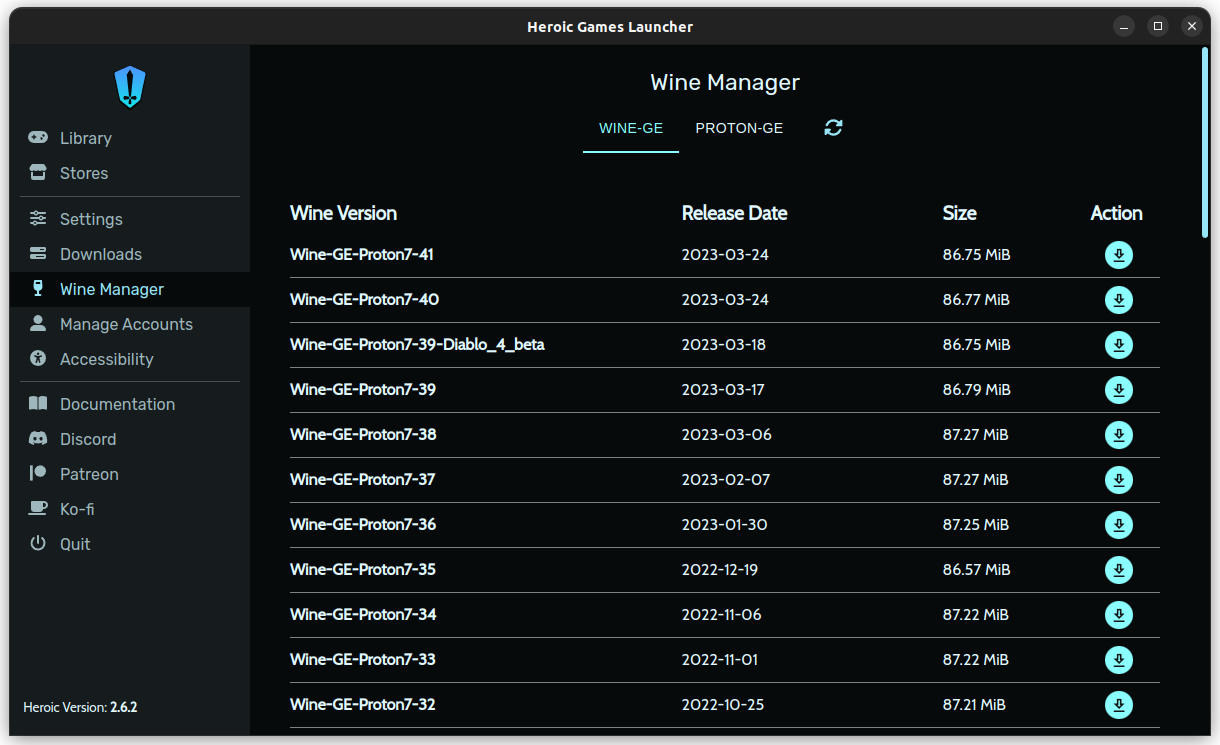Screen dimensions: 1220x745
Task: Click the Wine-GE-Proton7-36 version name
Action: tap(363, 525)
